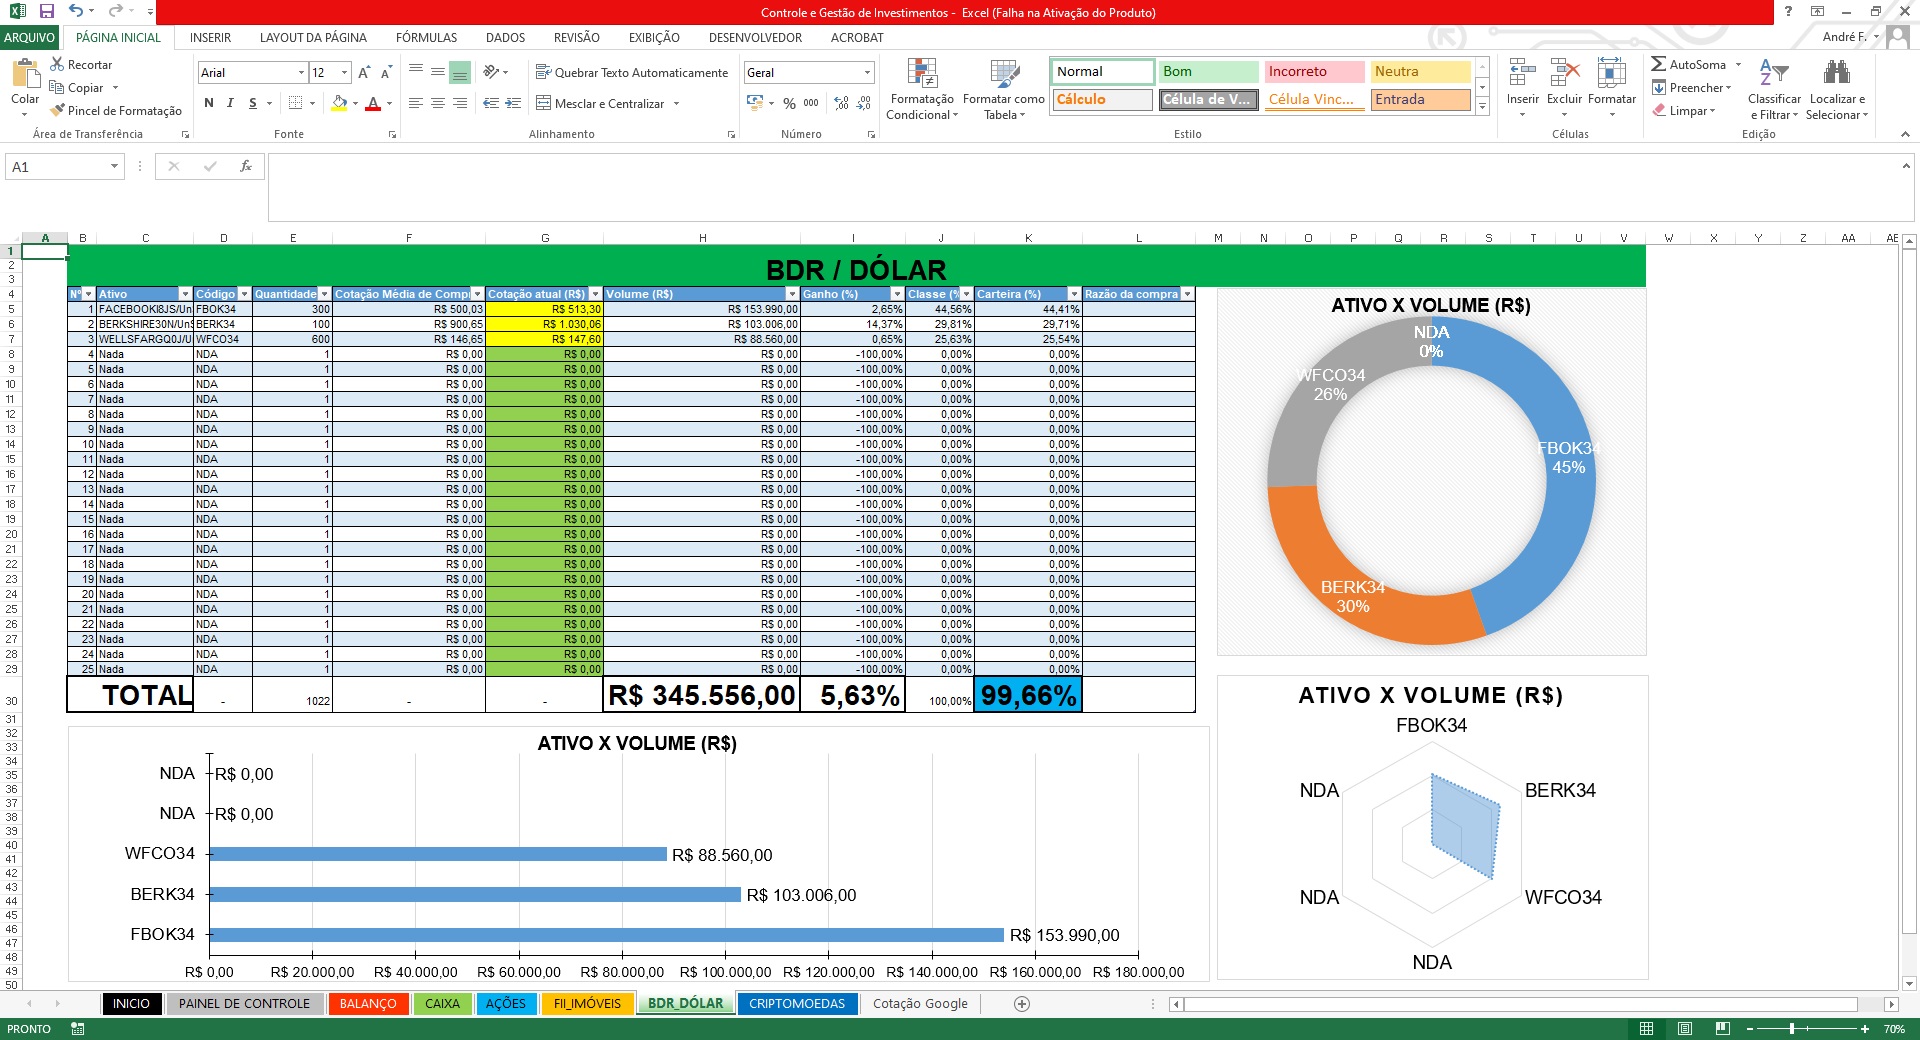
Task: Expand Mesclar e Centralizar dropdown arrow
Action: (677, 103)
